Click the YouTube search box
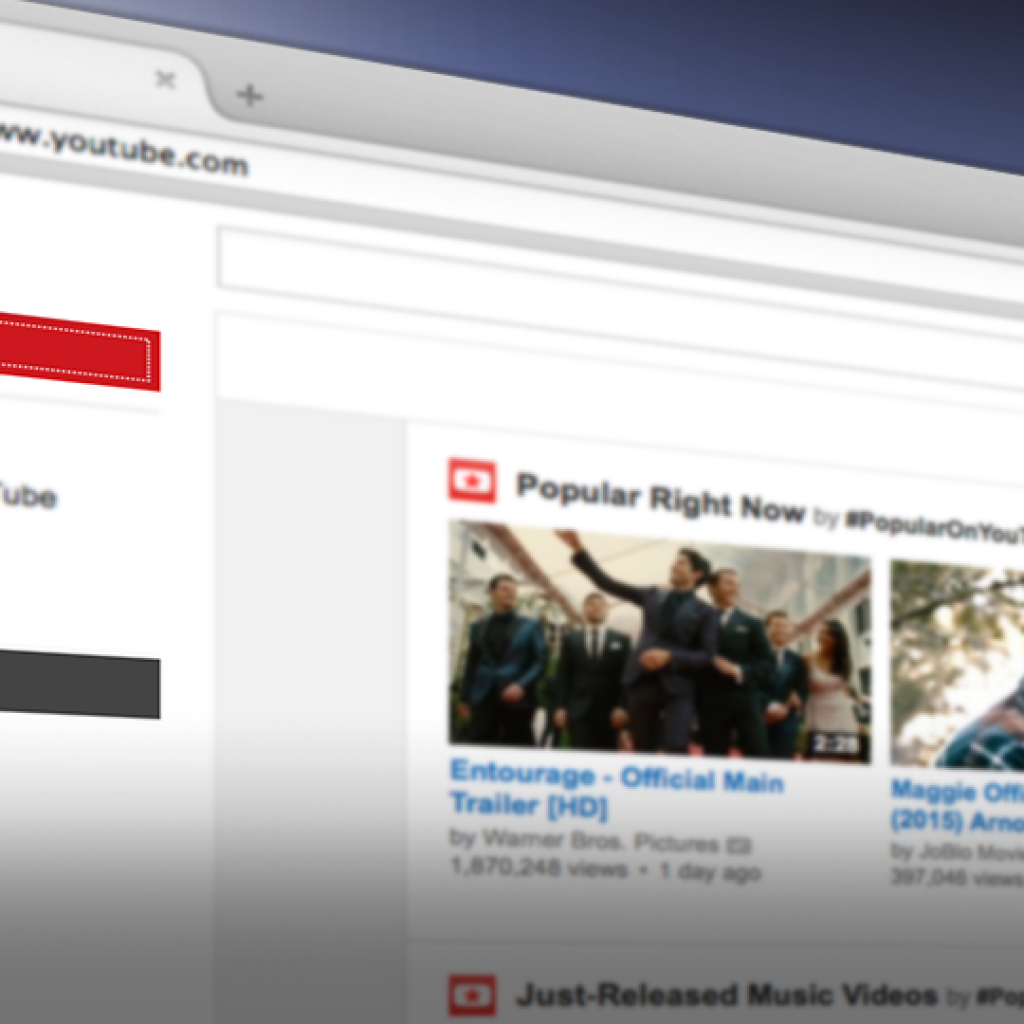Screen dimensions: 1024x1024 tap(600, 265)
